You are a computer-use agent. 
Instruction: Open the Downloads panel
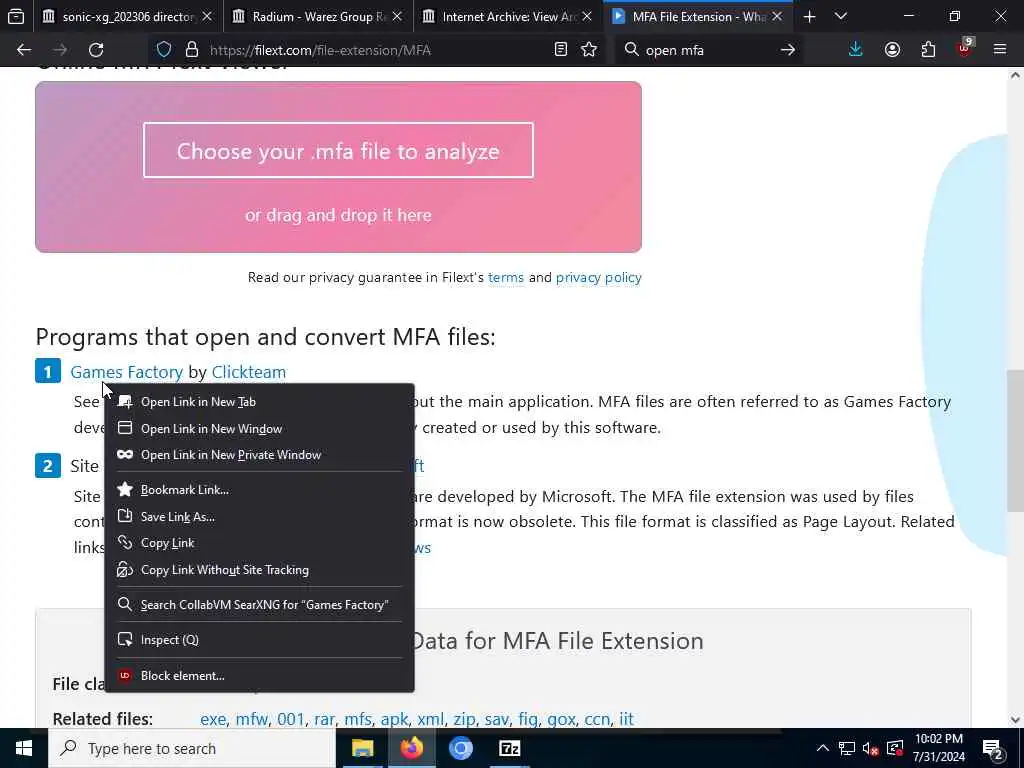(x=856, y=50)
